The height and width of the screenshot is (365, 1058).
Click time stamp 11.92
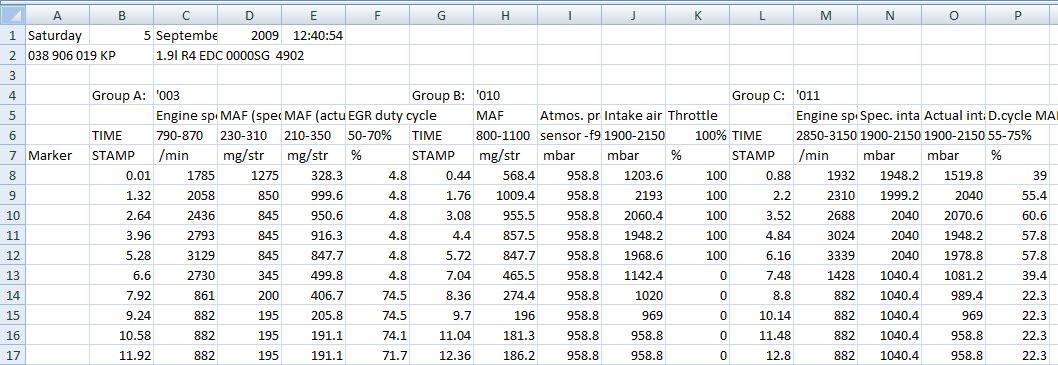point(121,356)
